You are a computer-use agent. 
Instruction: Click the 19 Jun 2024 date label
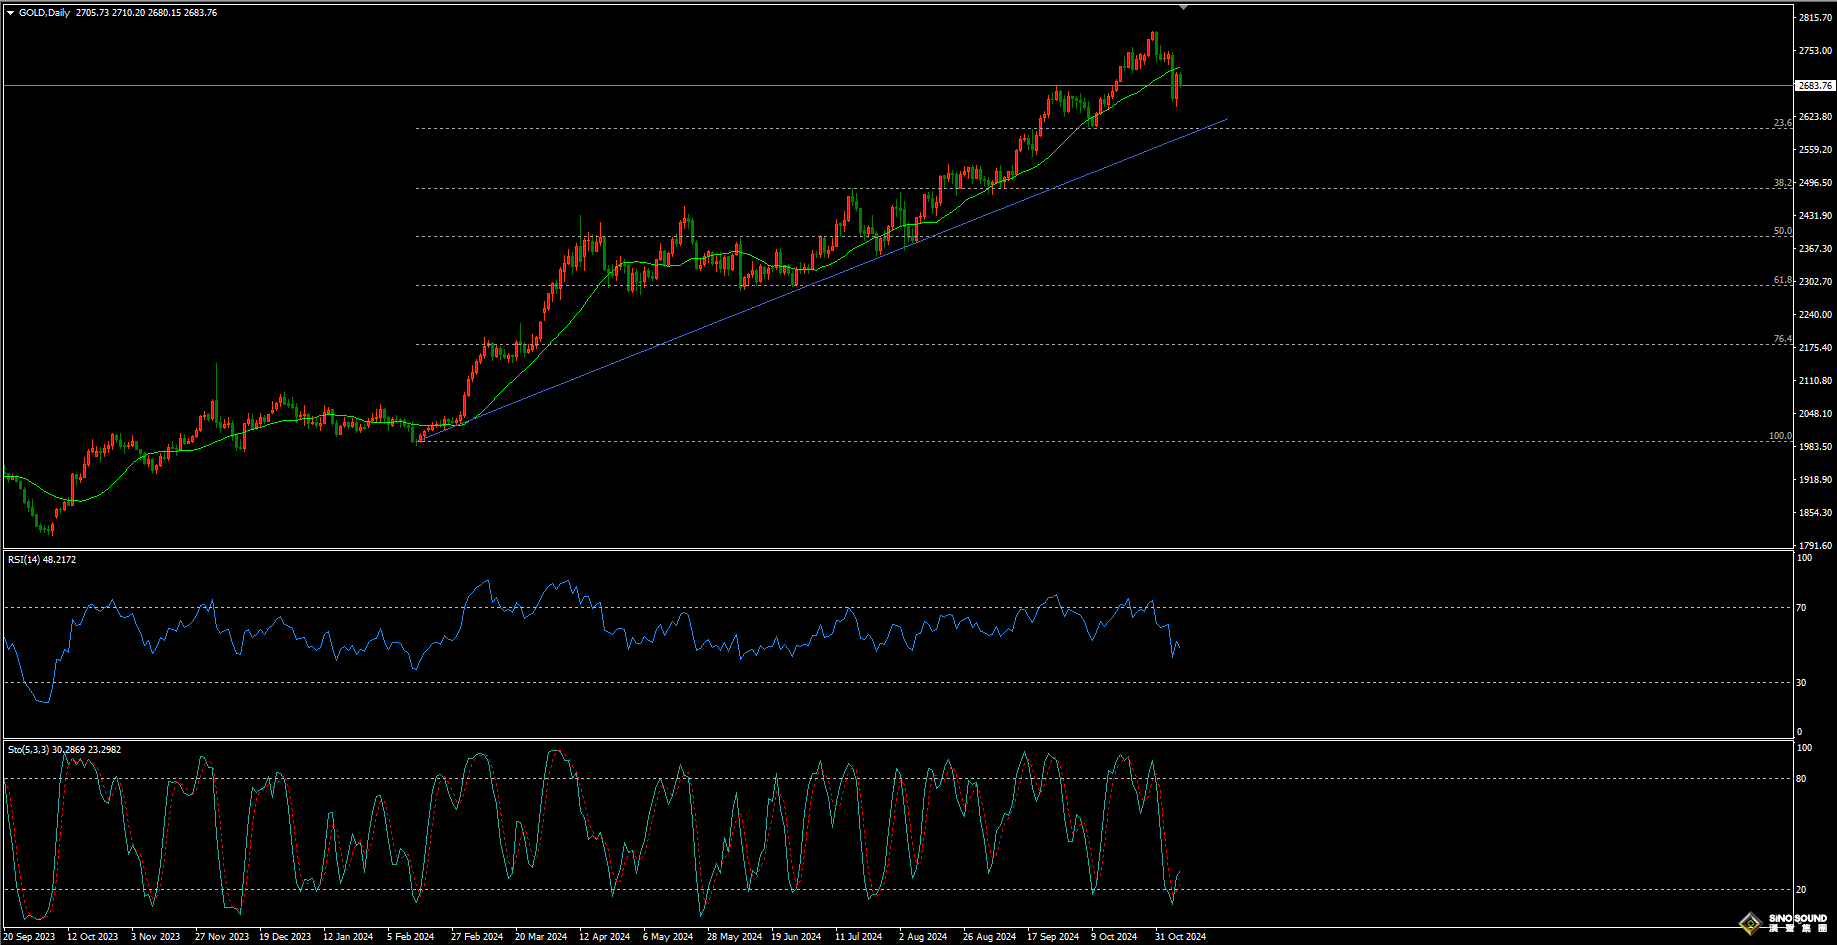coord(796,937)
